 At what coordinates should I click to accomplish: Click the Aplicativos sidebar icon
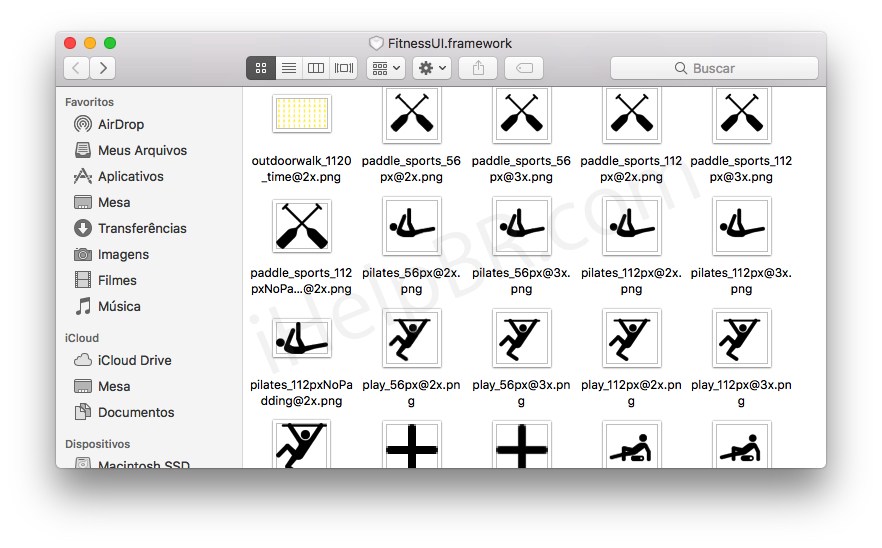[83, 176]
